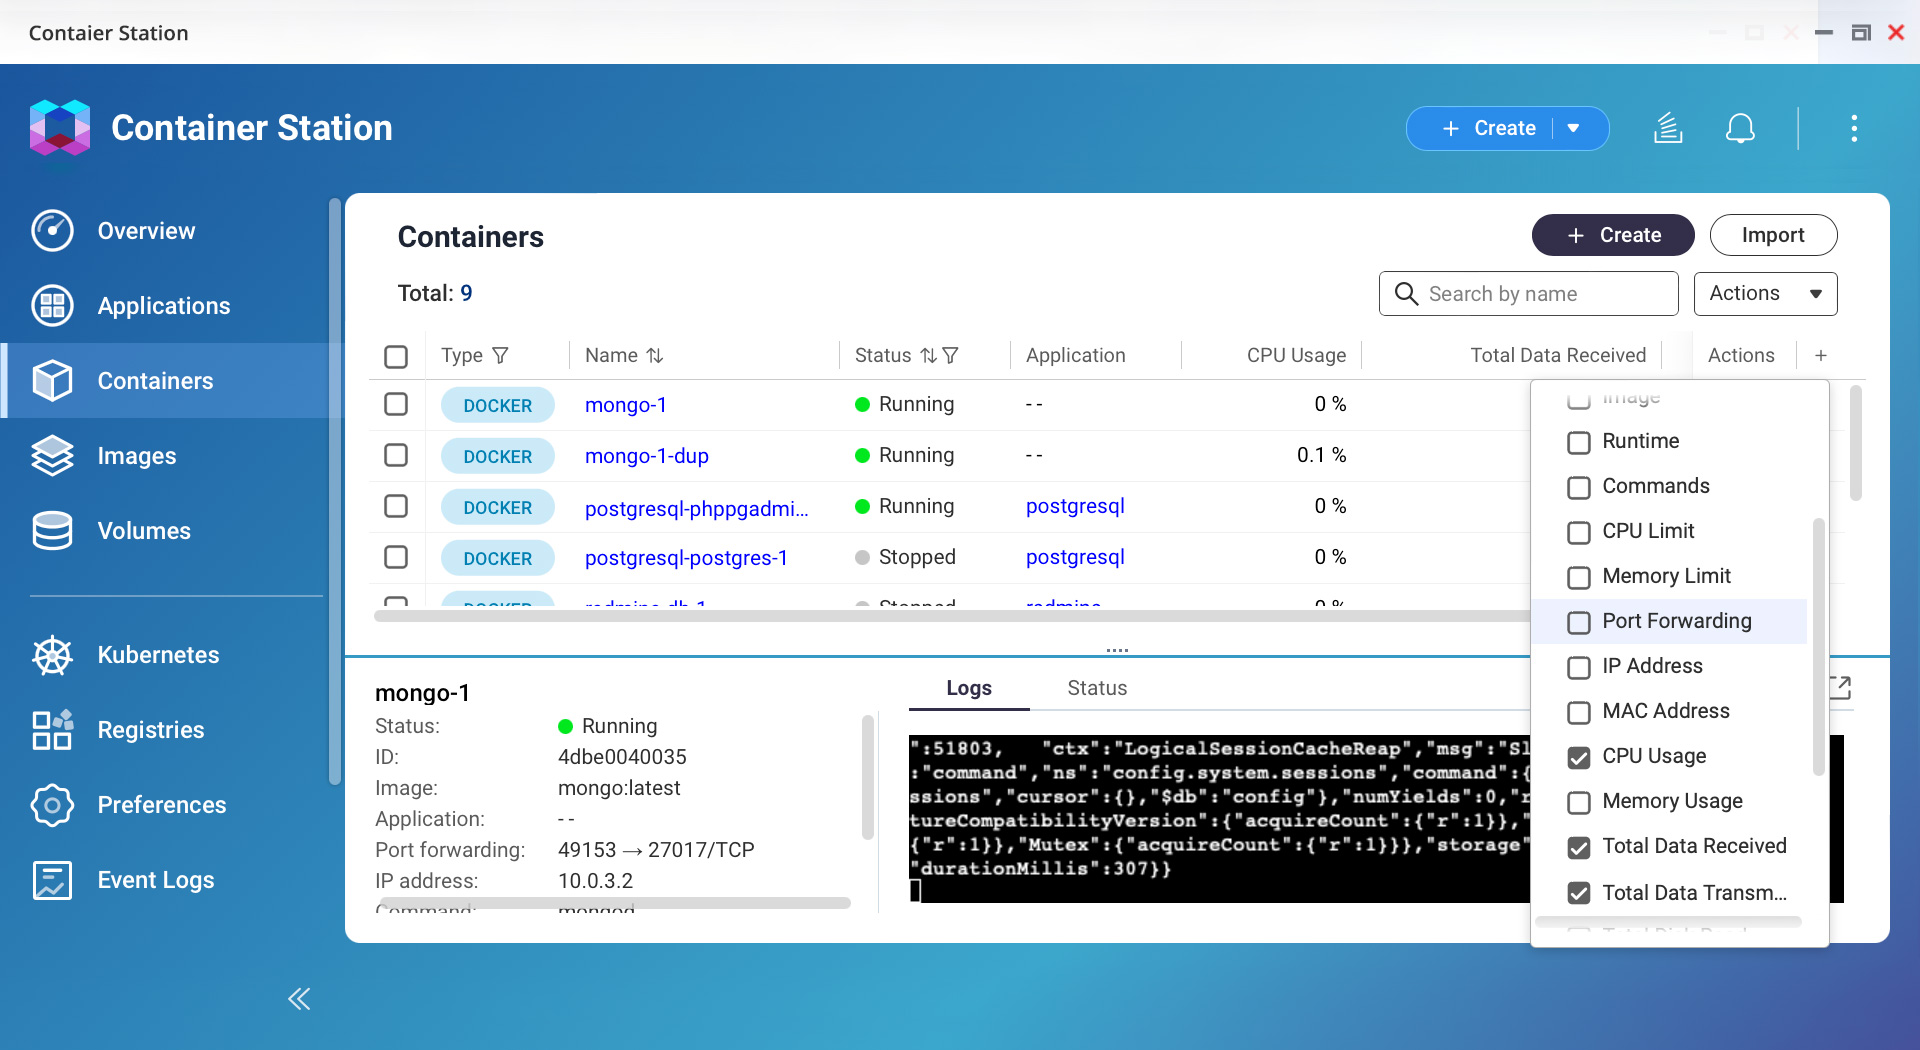Open log in external window icon
This screenshot has height=1050, width=1920.
tap(1840, 687)
